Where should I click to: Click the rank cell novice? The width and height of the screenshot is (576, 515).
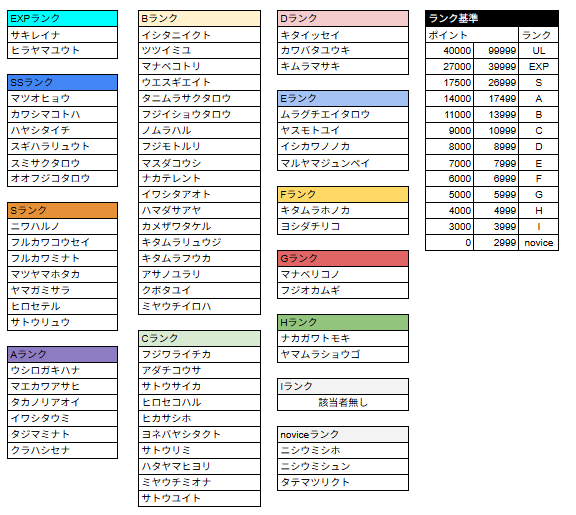[539, 243]
